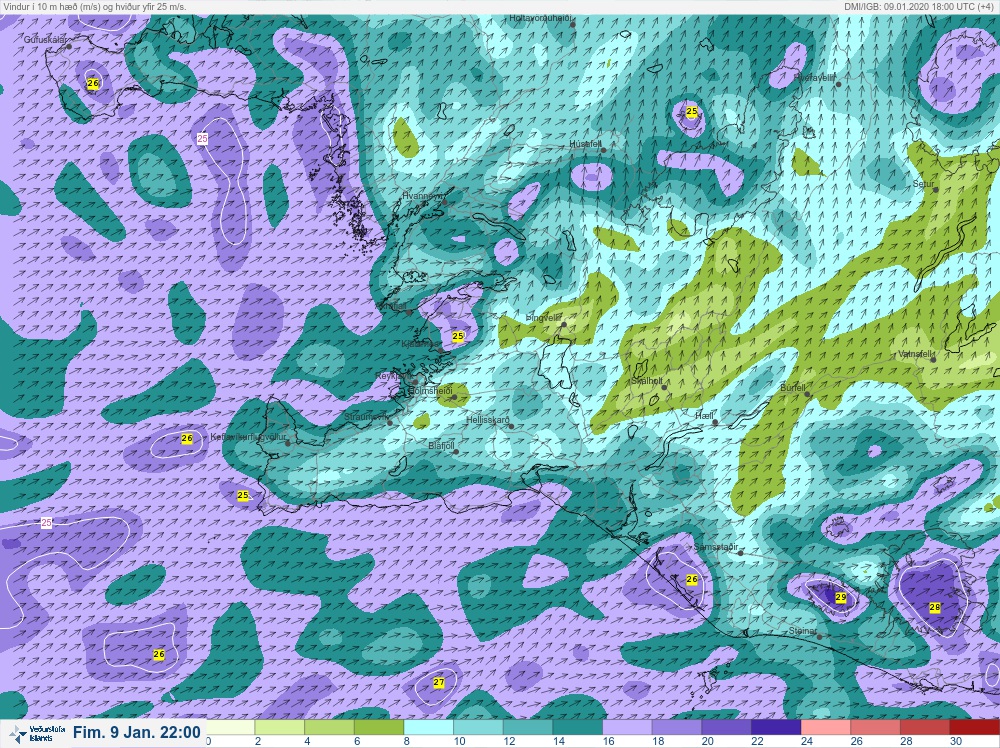Screen dimensions: 1000x748
Task: Pick the violet 20–22 m/s legend swatch
Action: pos(726,727)
